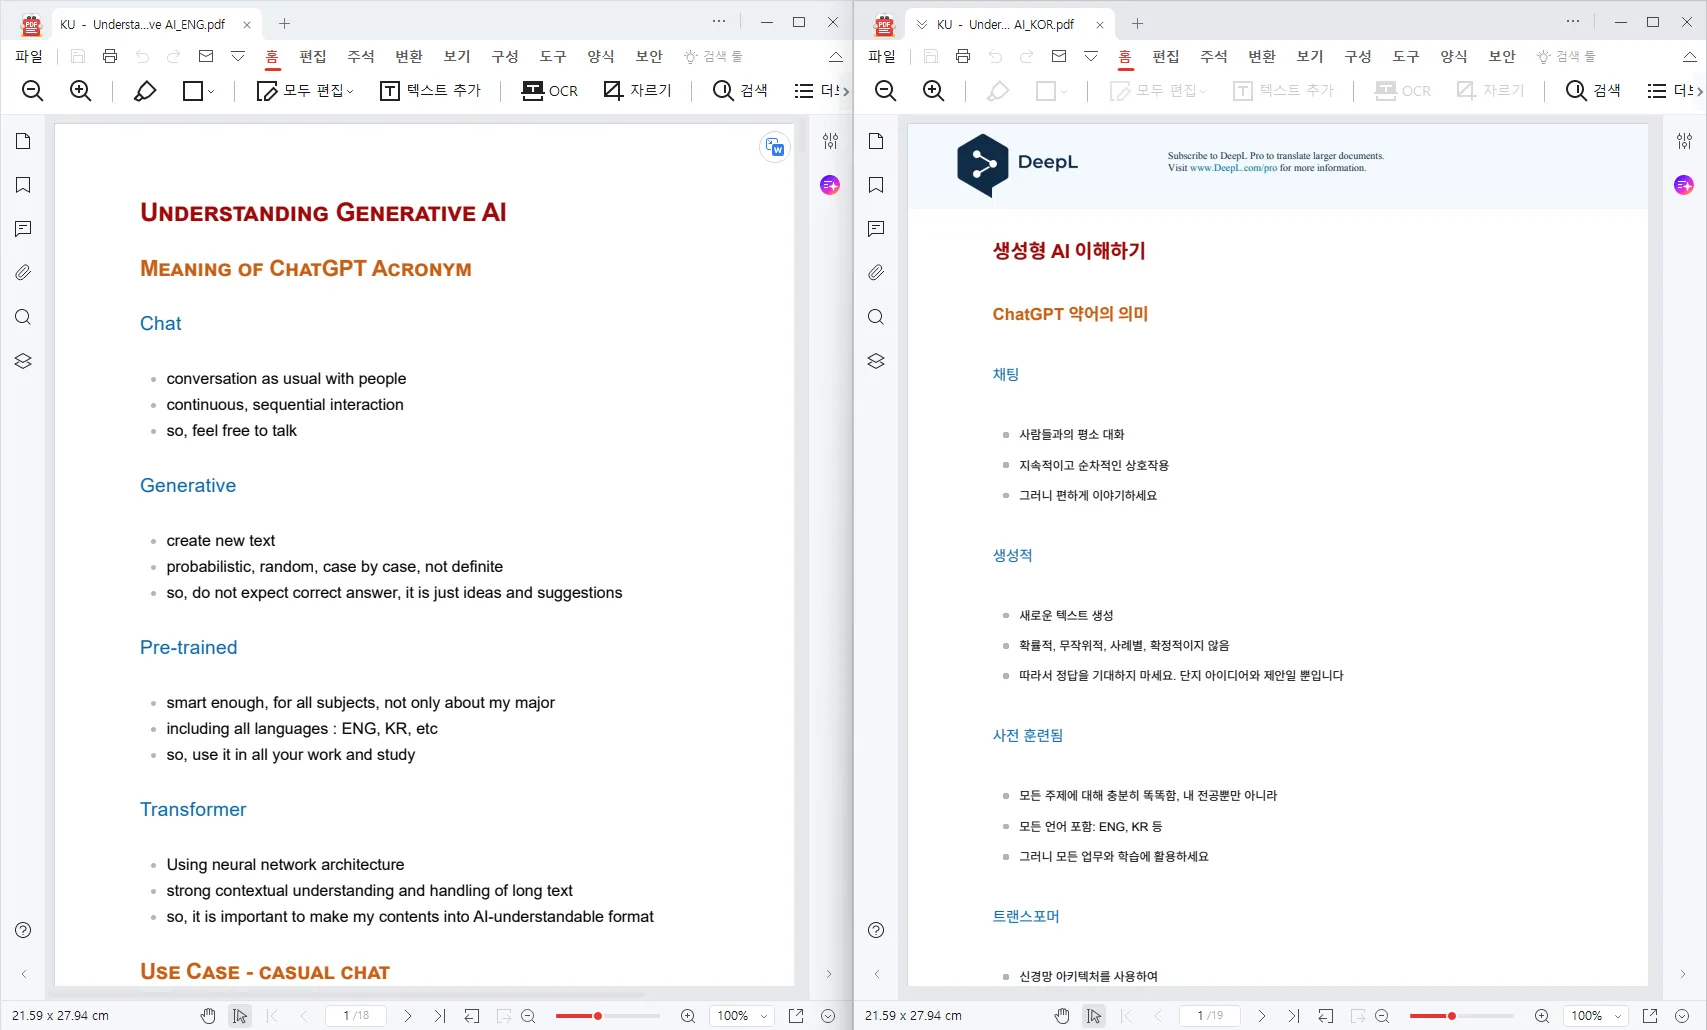
Task: Switch to the Edit tab in left window
Action: coord(313,56)
